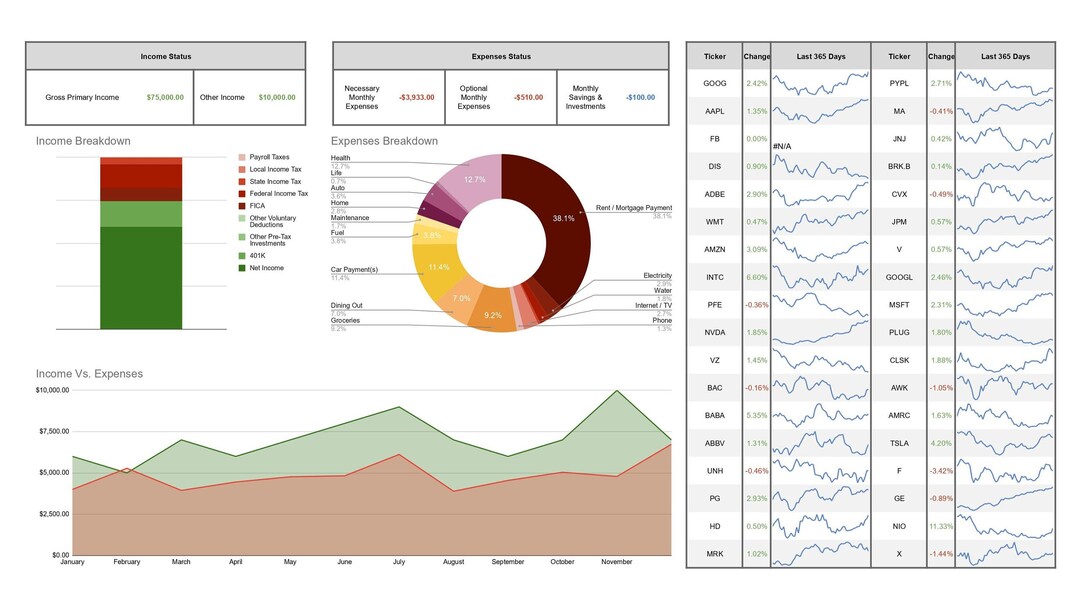Select the Income Status header cell

[x=165, y=56]
